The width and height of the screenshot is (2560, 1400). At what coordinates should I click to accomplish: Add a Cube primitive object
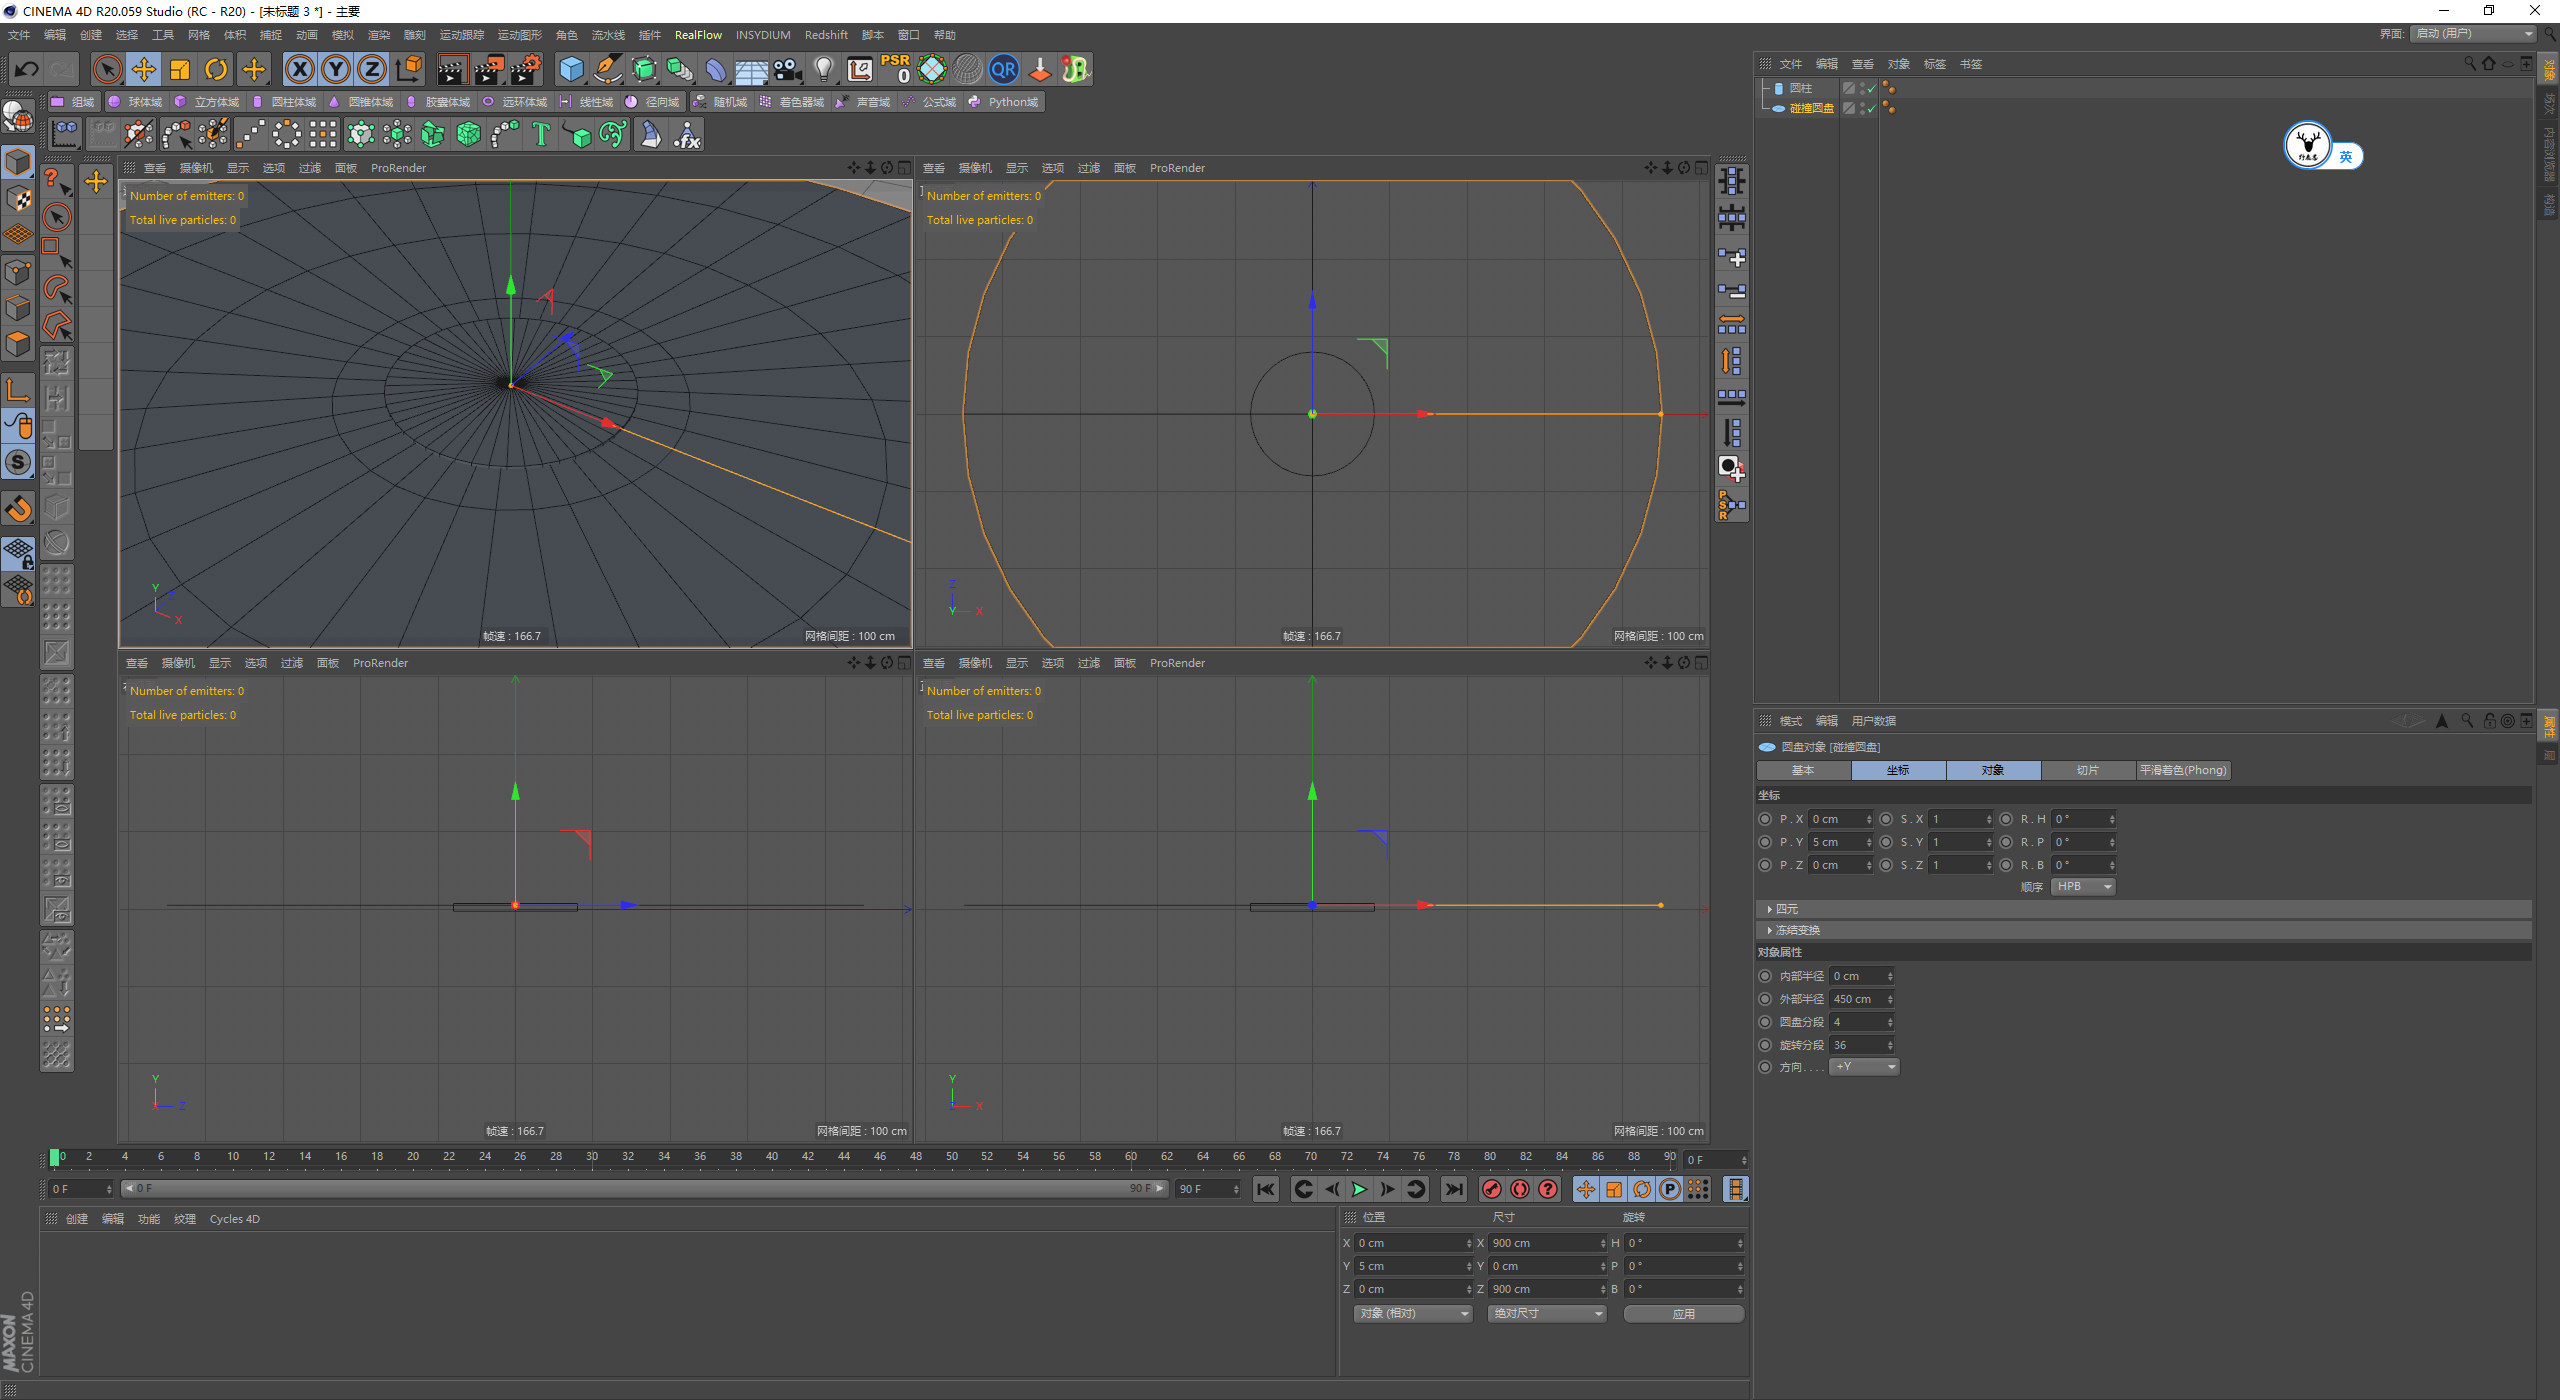(x=571, y=69)
